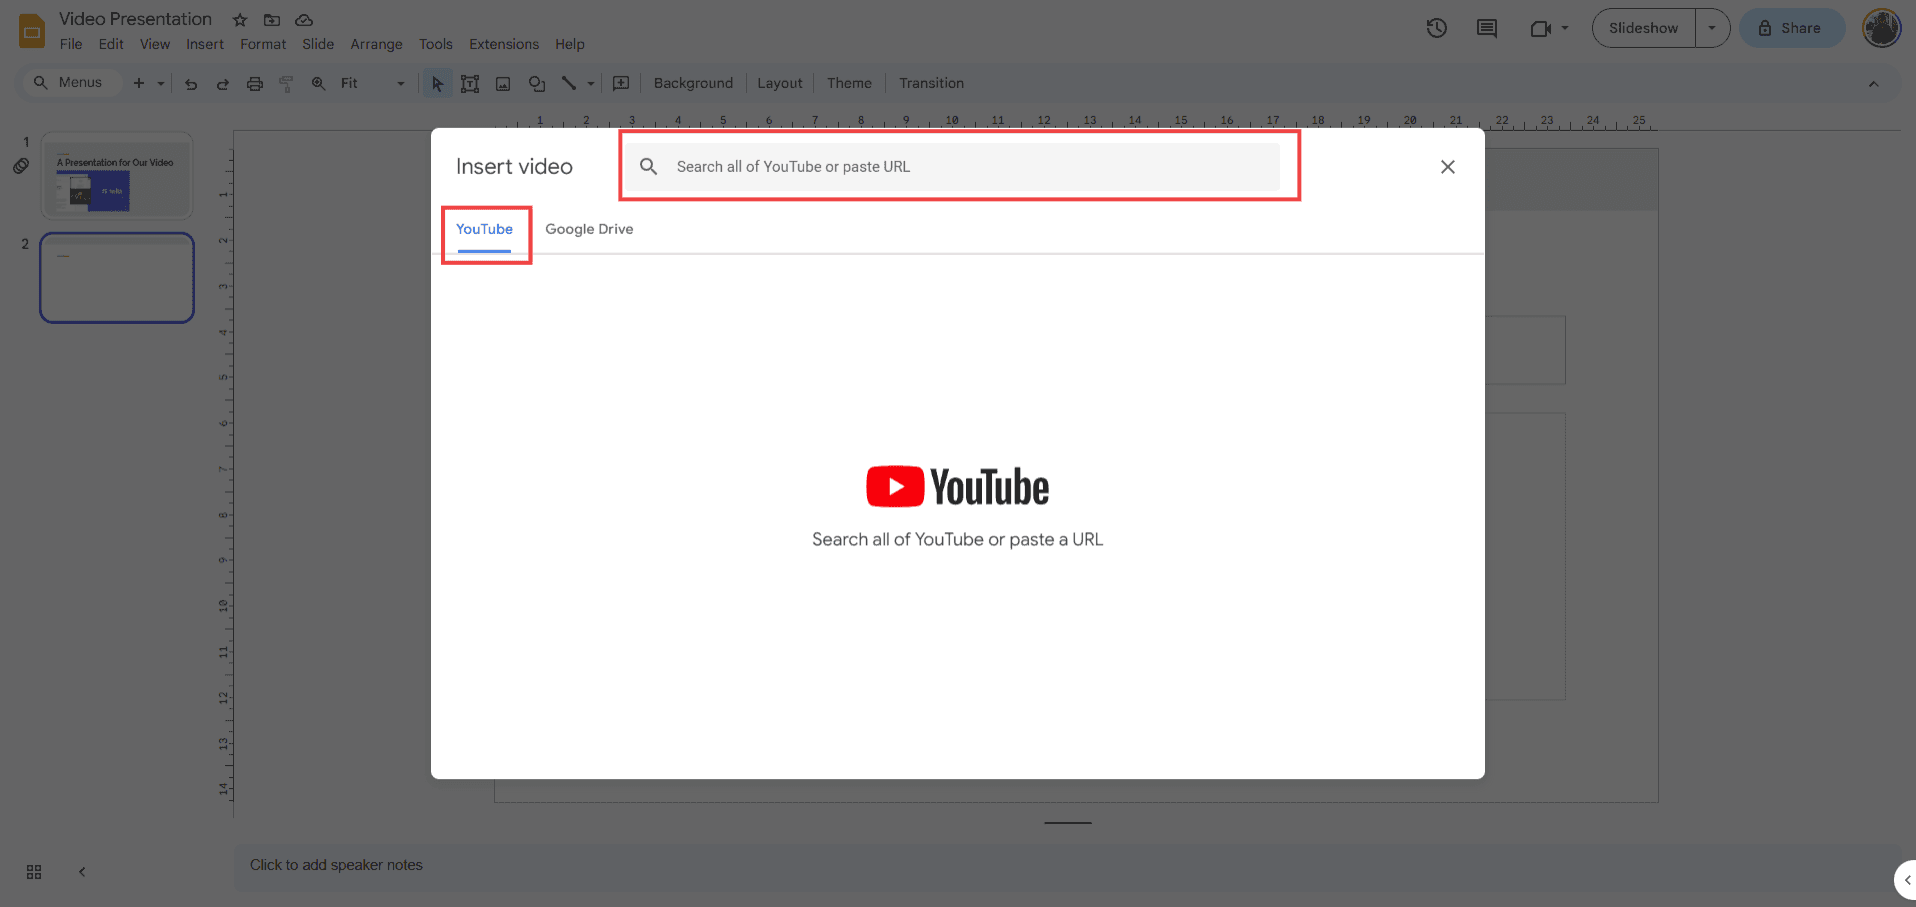Image resolution: width=1916 pixels, height=907 pixels.
Task: Click the zoom magnifier tool
Action: coord(318,83)
